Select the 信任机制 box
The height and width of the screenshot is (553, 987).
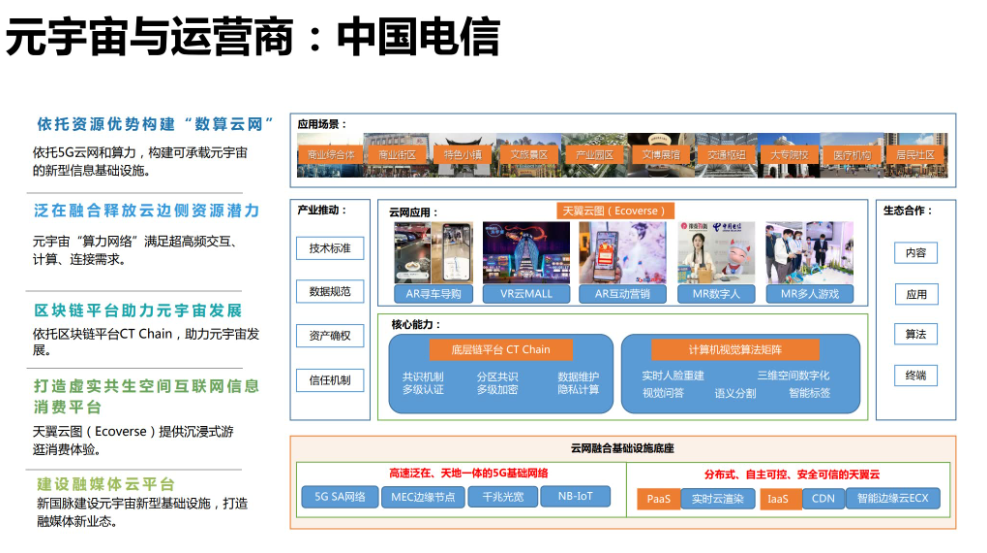(x=330, y=380)
